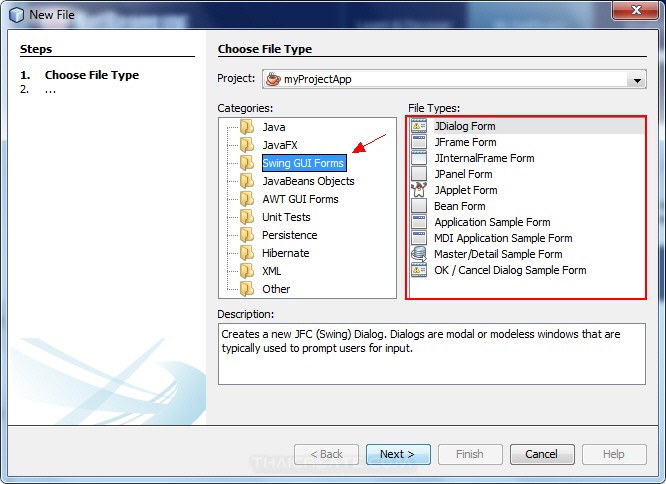Click the JavaFX category folder icon

247,145
